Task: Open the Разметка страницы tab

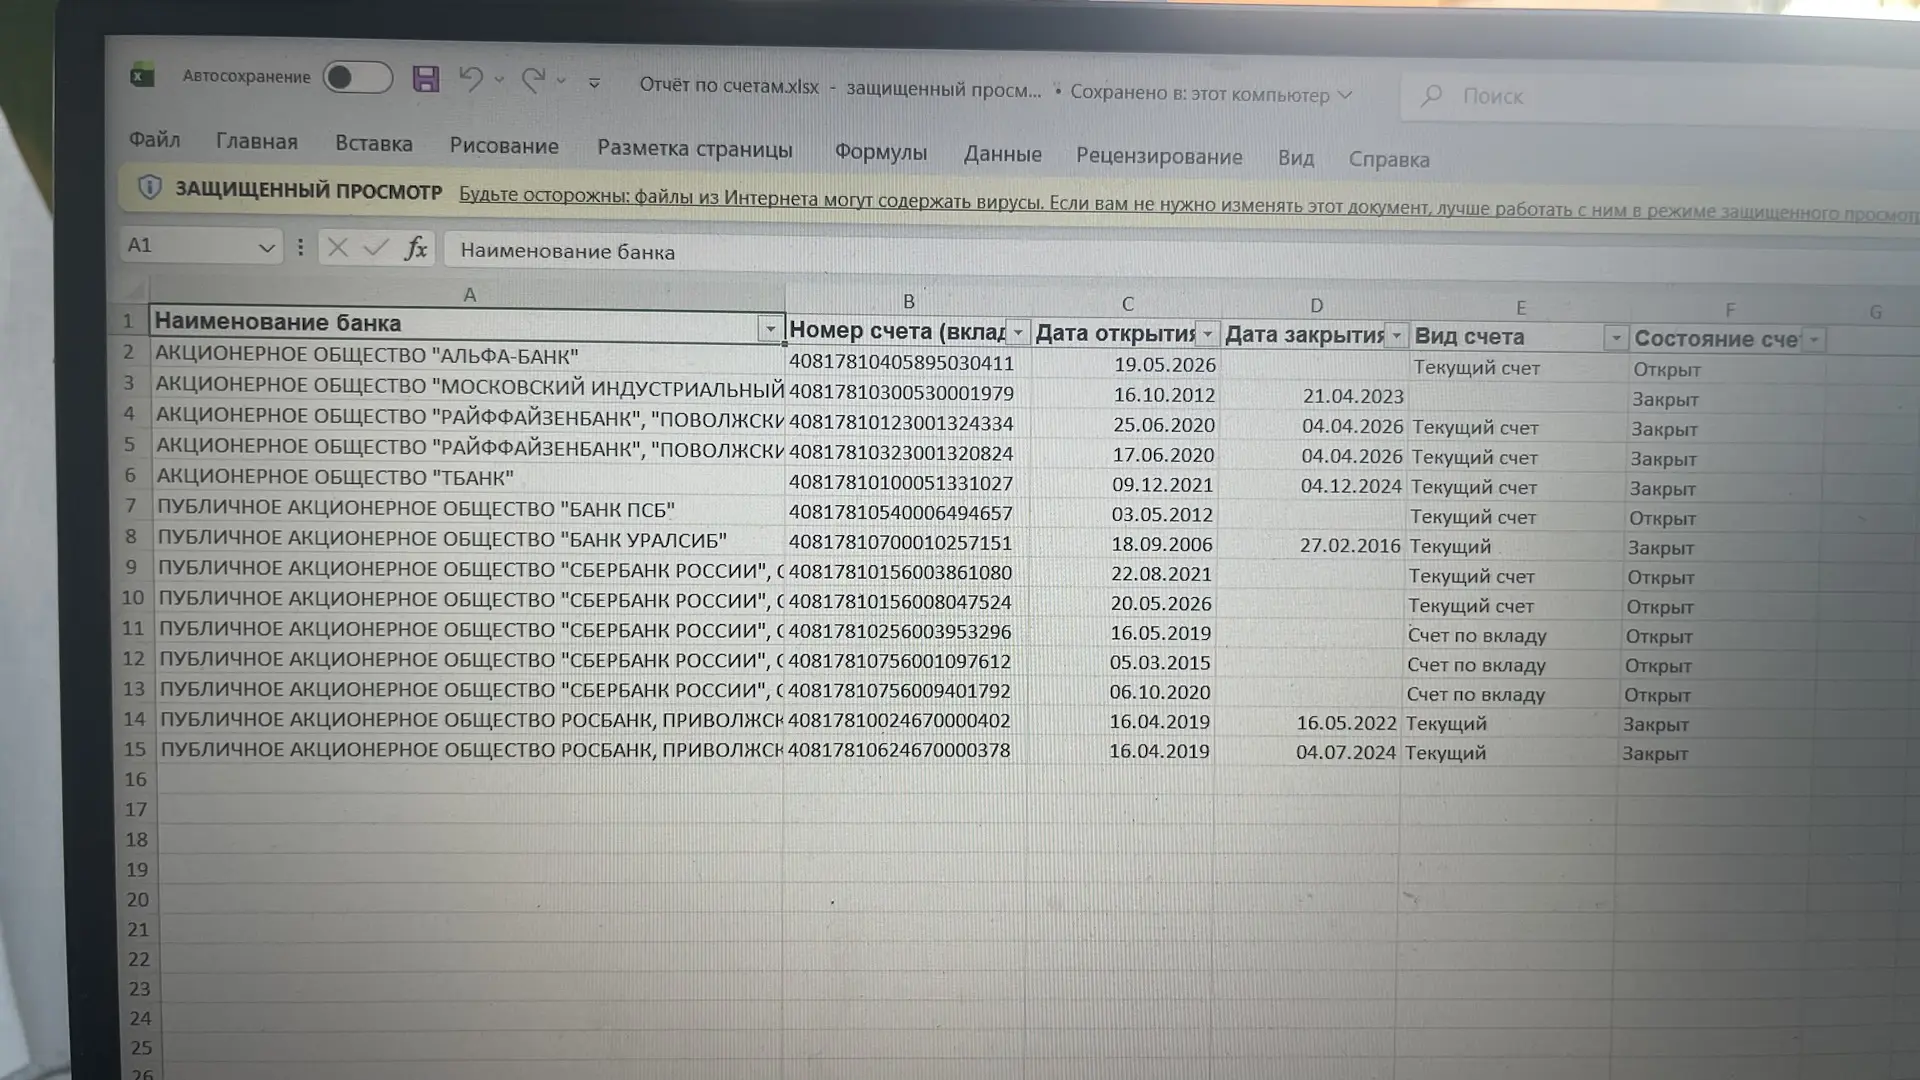Action: [x=695, y=149]
